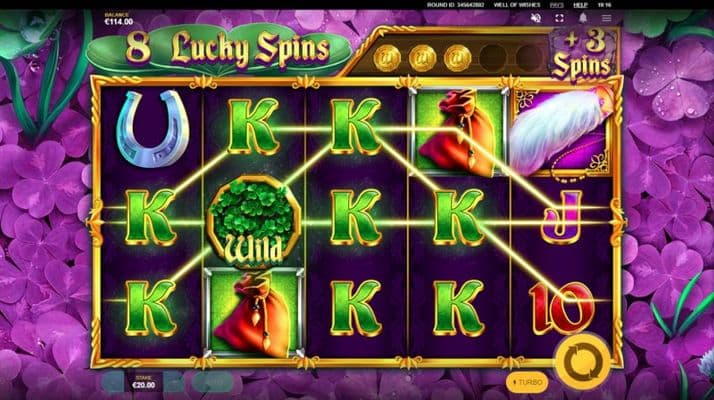Click the link left of HELP
Image resolution: width=714 pixels, height=400 pixels.
[556, 5]
